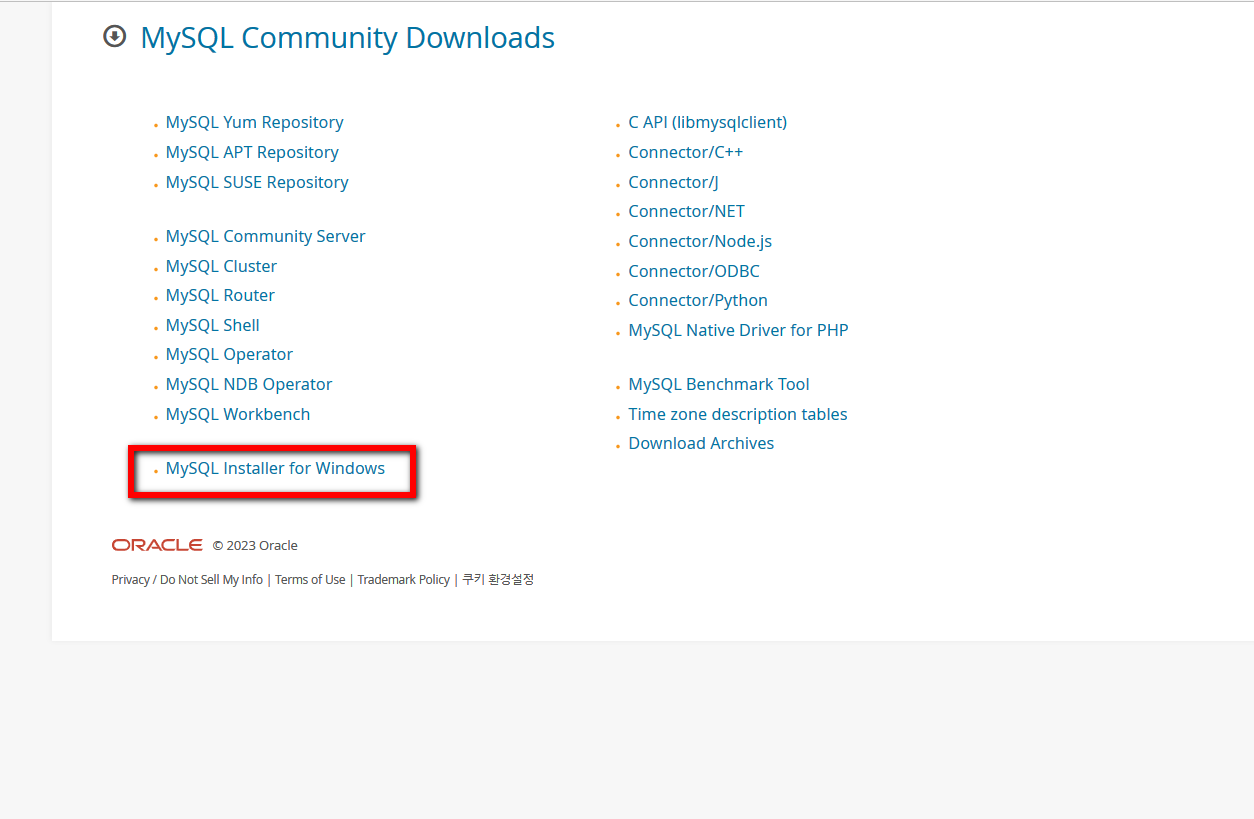
Task: Open MySQL SUSE Repository link
Action: click(257, 183)
